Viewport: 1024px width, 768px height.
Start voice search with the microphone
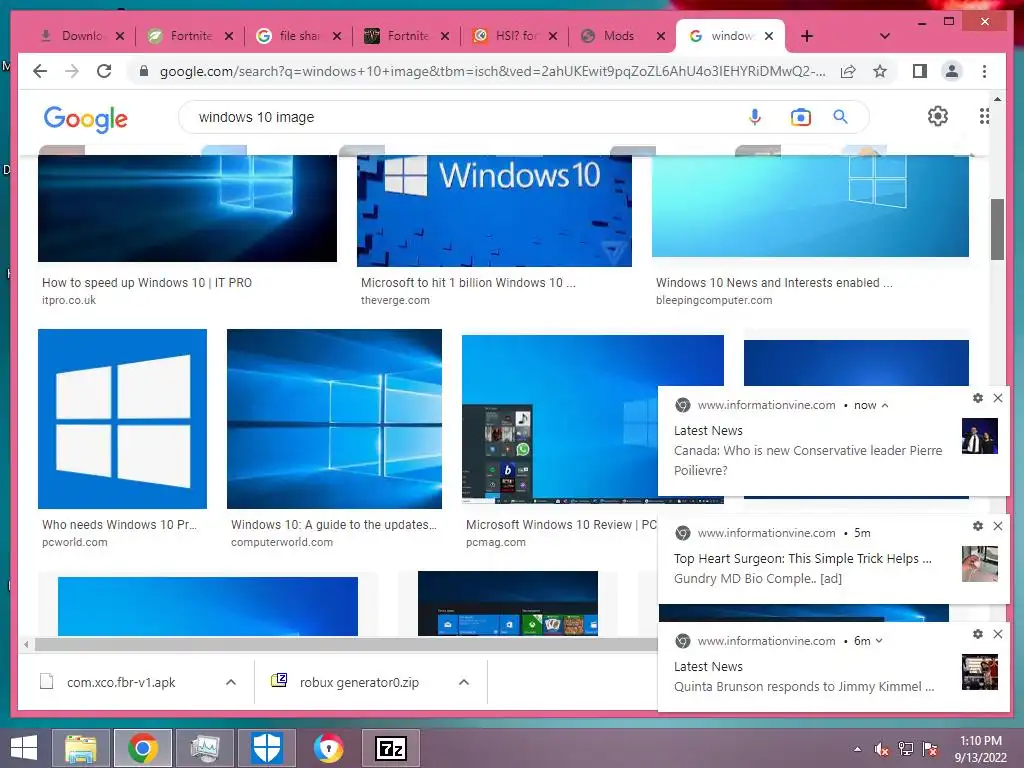(754, 117)
